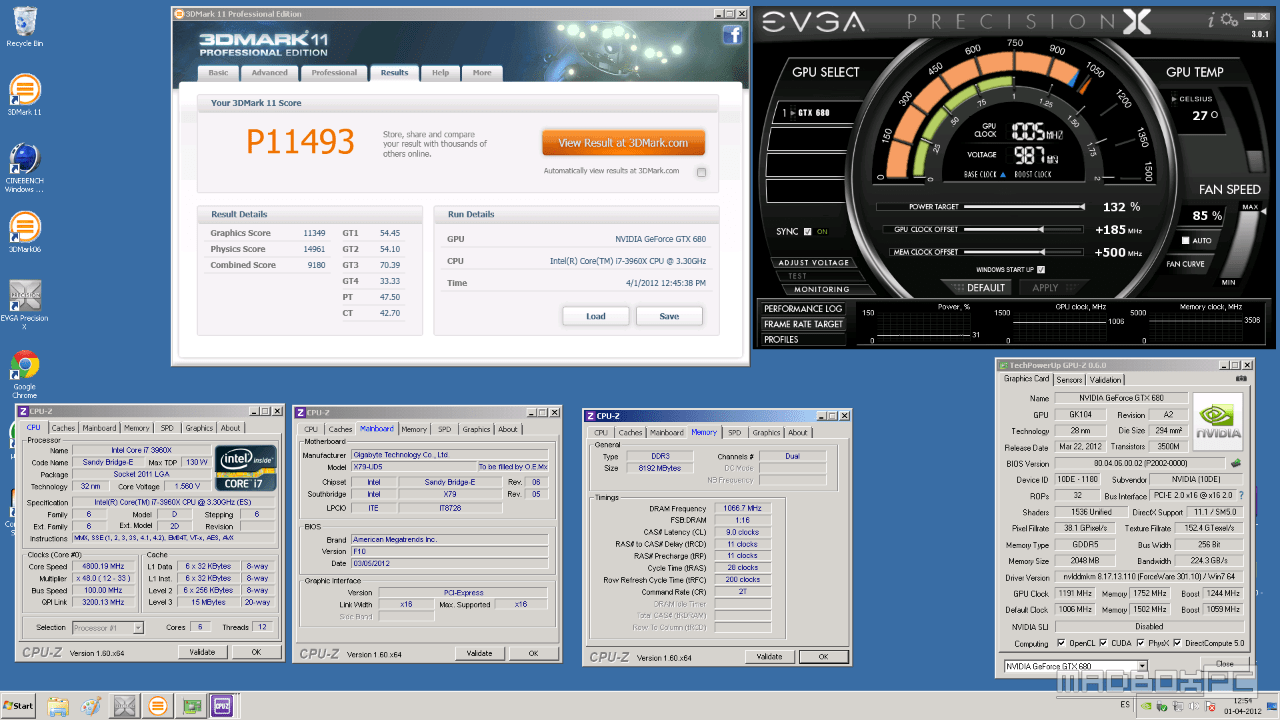Viewport: 1280px width, 720px height.
Task: Open the Validation tab in GPU-Z
Action: tap(1105, 380)
